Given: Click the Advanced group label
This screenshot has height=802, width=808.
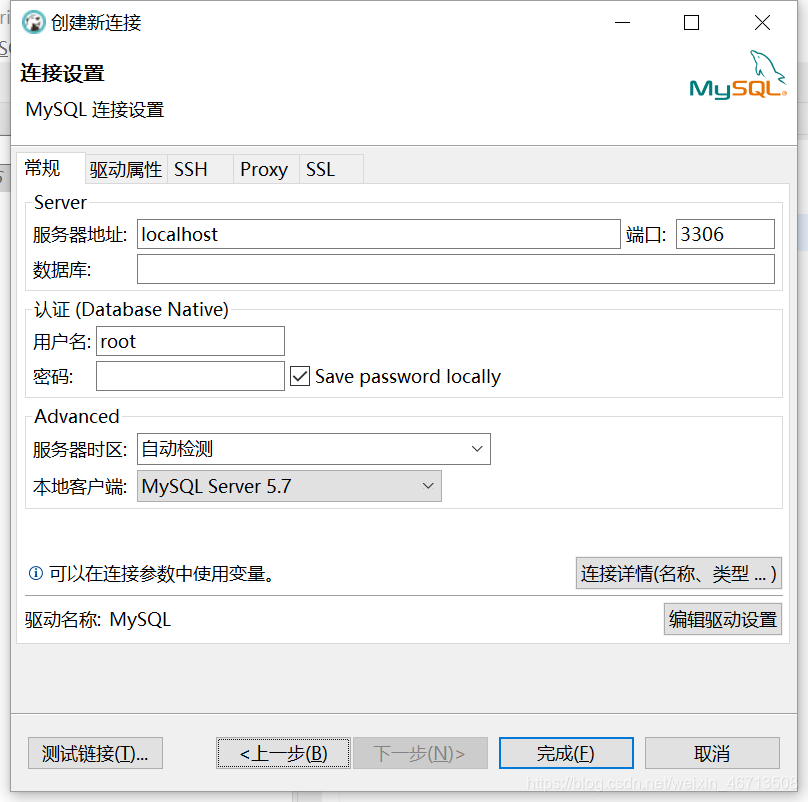Looking at the screenshot, I should point(77,416).
